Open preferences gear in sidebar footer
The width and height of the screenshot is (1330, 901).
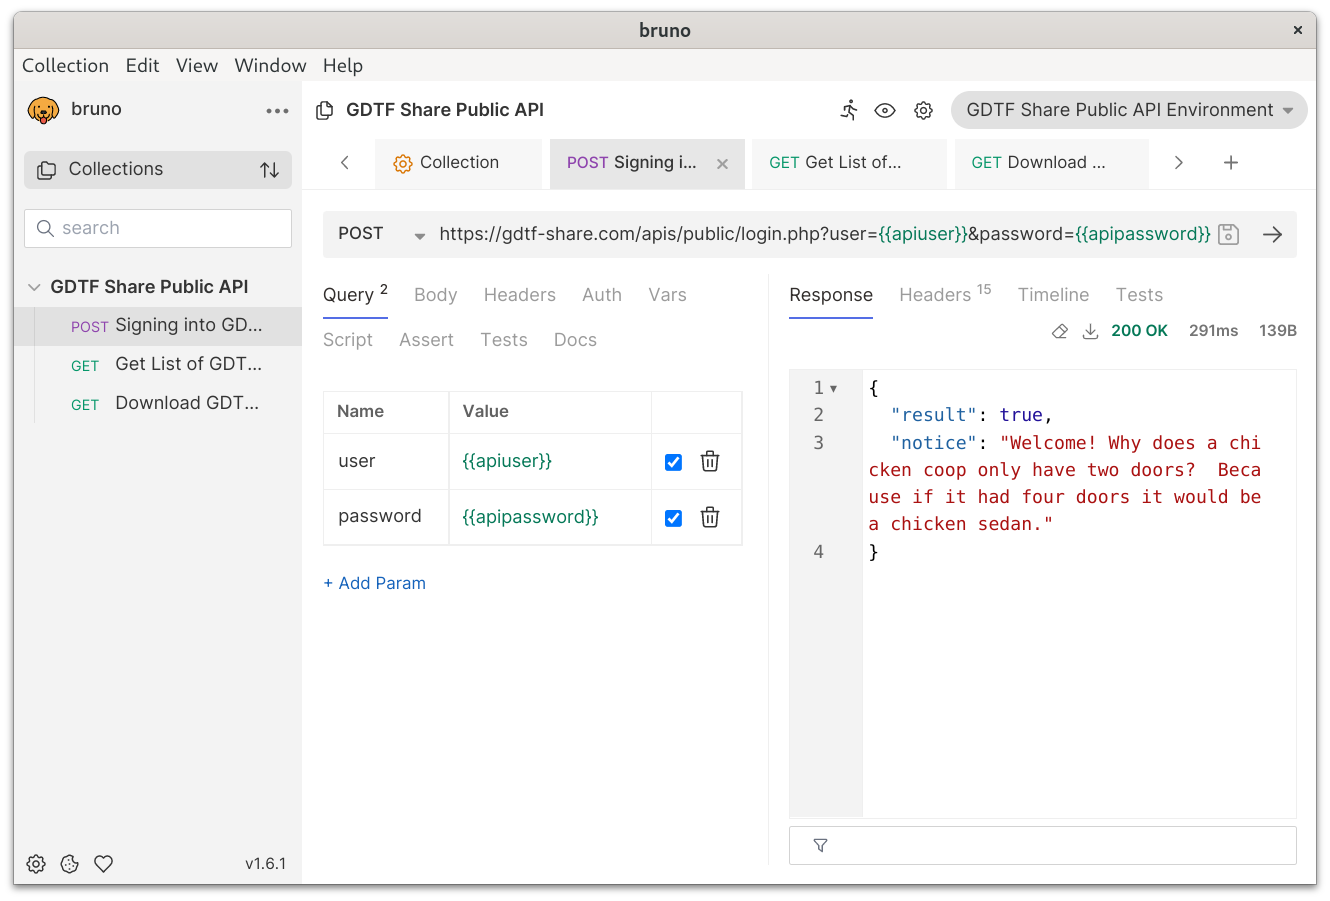point(36,864)
